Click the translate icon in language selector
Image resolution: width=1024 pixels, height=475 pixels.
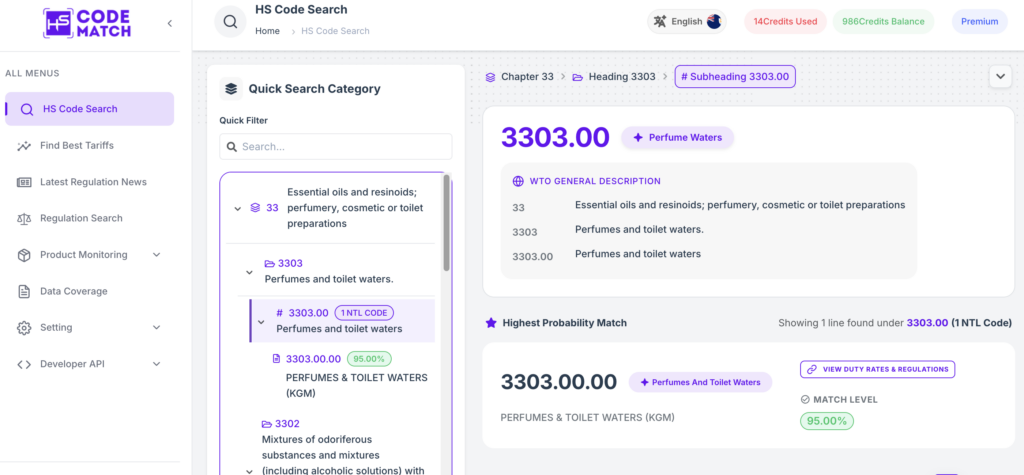(660, 22)
